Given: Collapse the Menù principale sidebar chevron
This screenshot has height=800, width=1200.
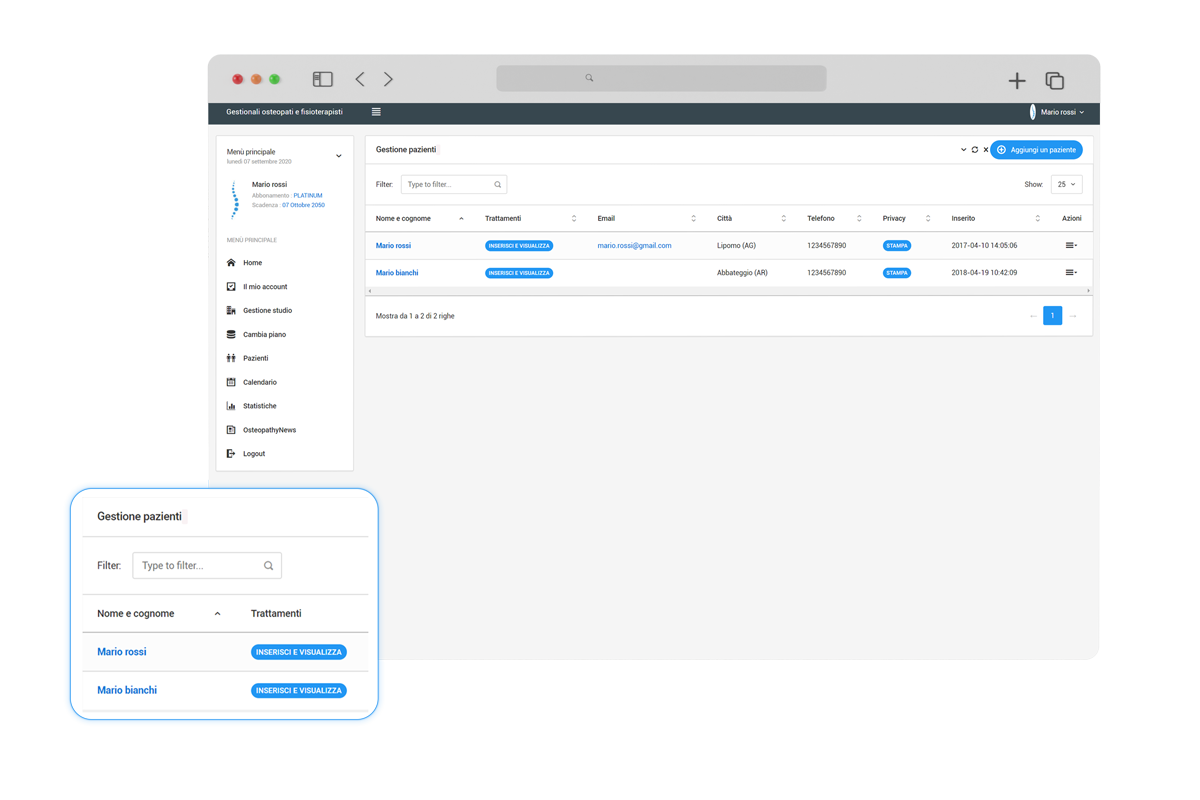Looking at the screenshot, I should click(x=338, y=156).
